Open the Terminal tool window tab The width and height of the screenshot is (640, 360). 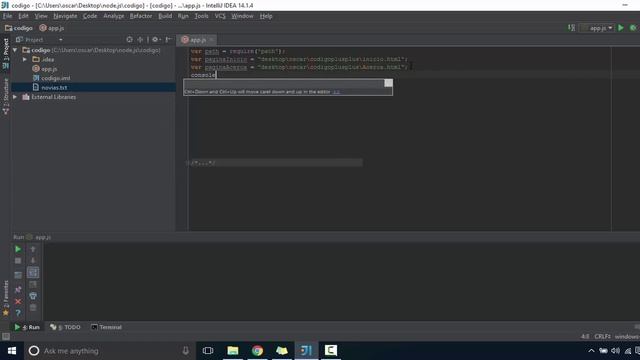click(x=106, y=327)
